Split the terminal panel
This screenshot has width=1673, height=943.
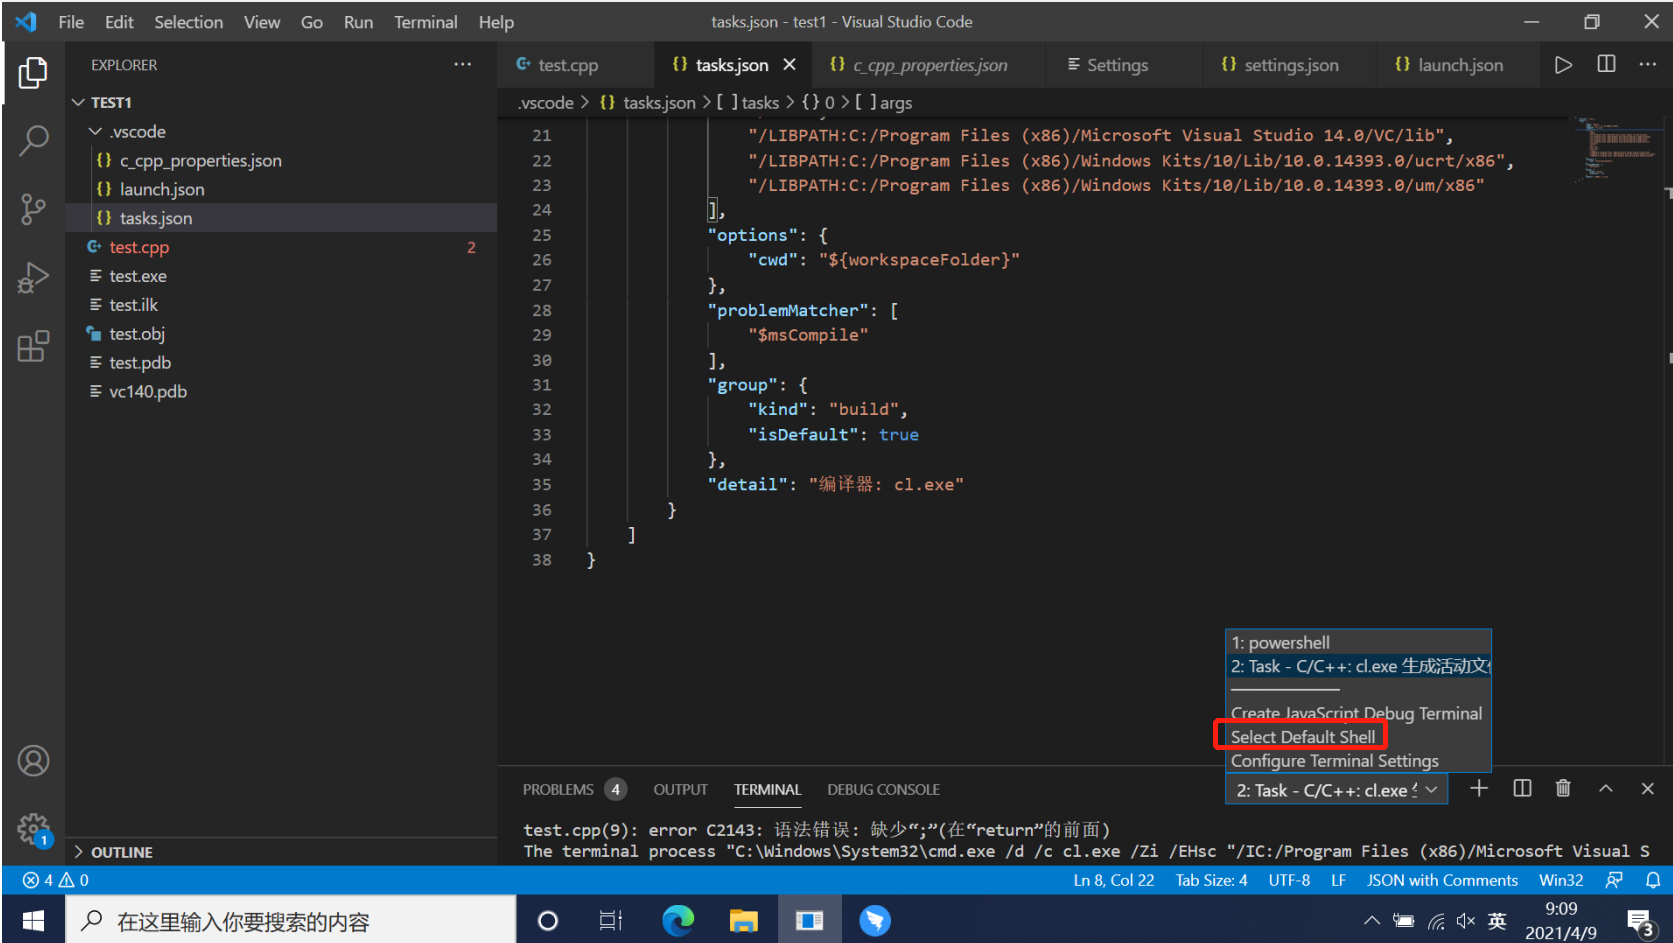pos(1522,788)
